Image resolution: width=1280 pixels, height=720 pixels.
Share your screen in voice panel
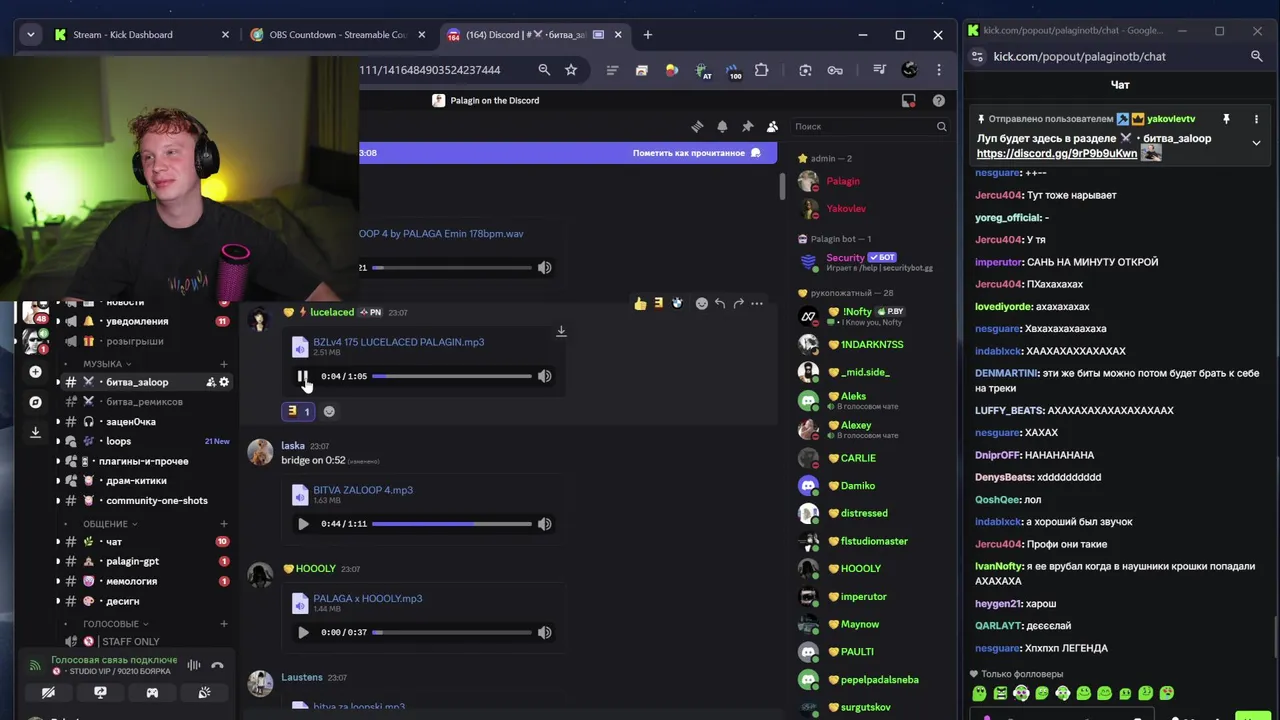click(x=100, y=692)
